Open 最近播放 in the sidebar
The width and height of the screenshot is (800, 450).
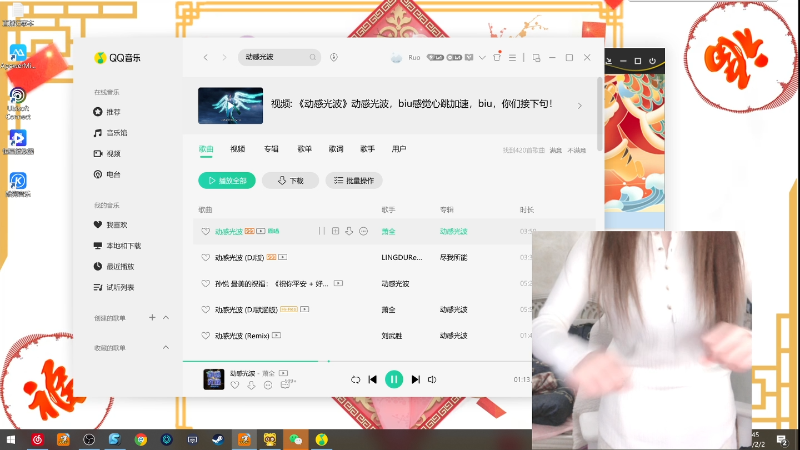point(114,266)
